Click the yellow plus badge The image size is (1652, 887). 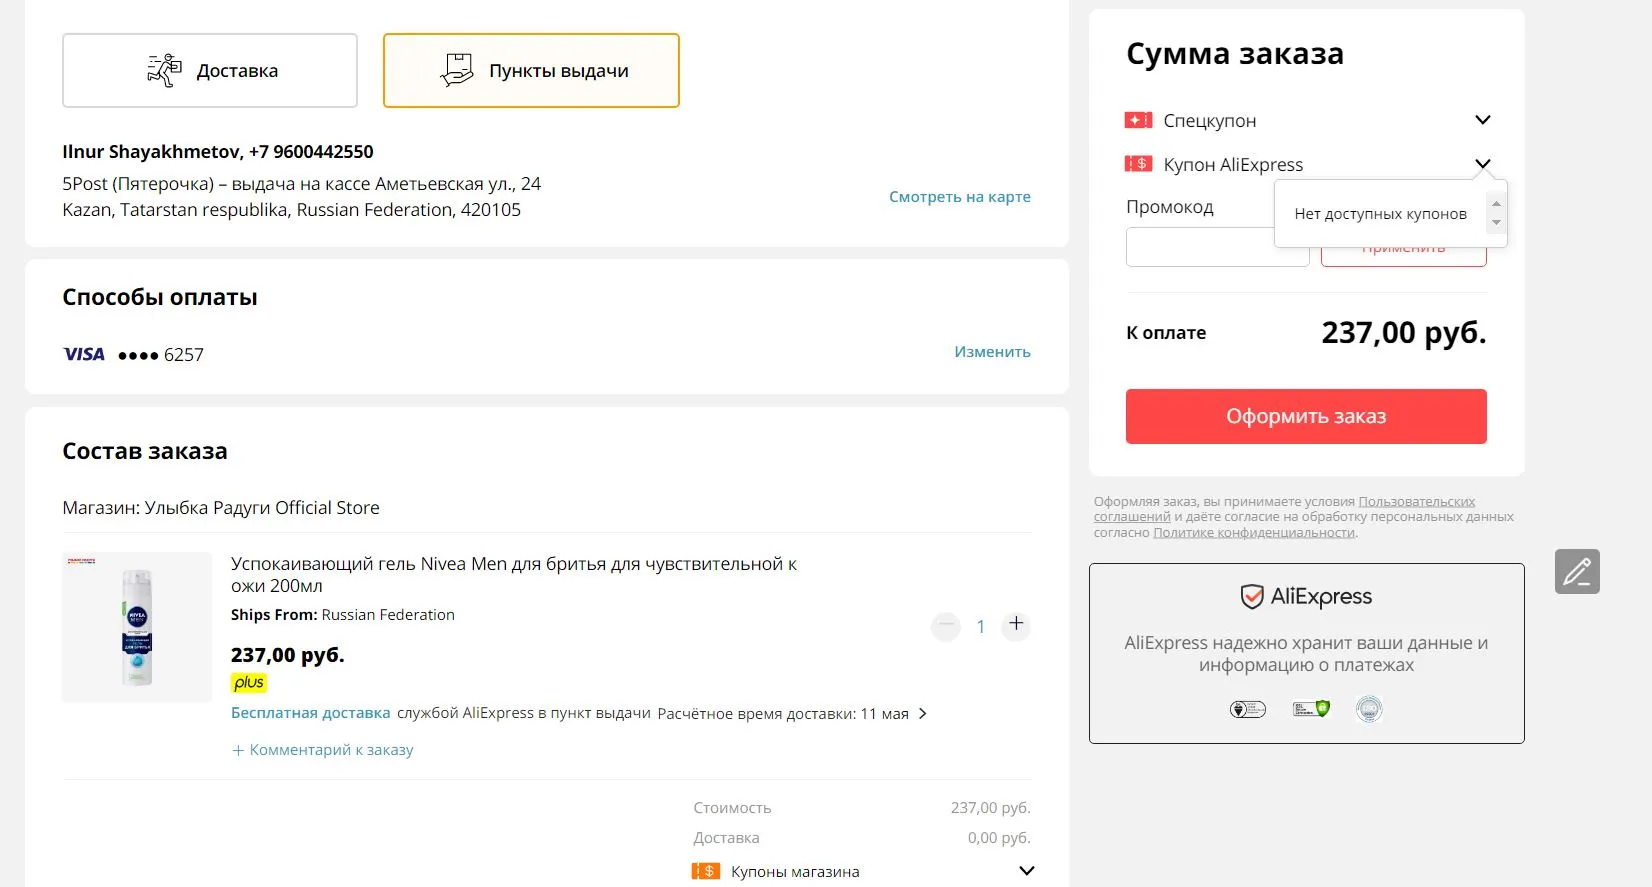pyautogui.click(x=249, y=683)
